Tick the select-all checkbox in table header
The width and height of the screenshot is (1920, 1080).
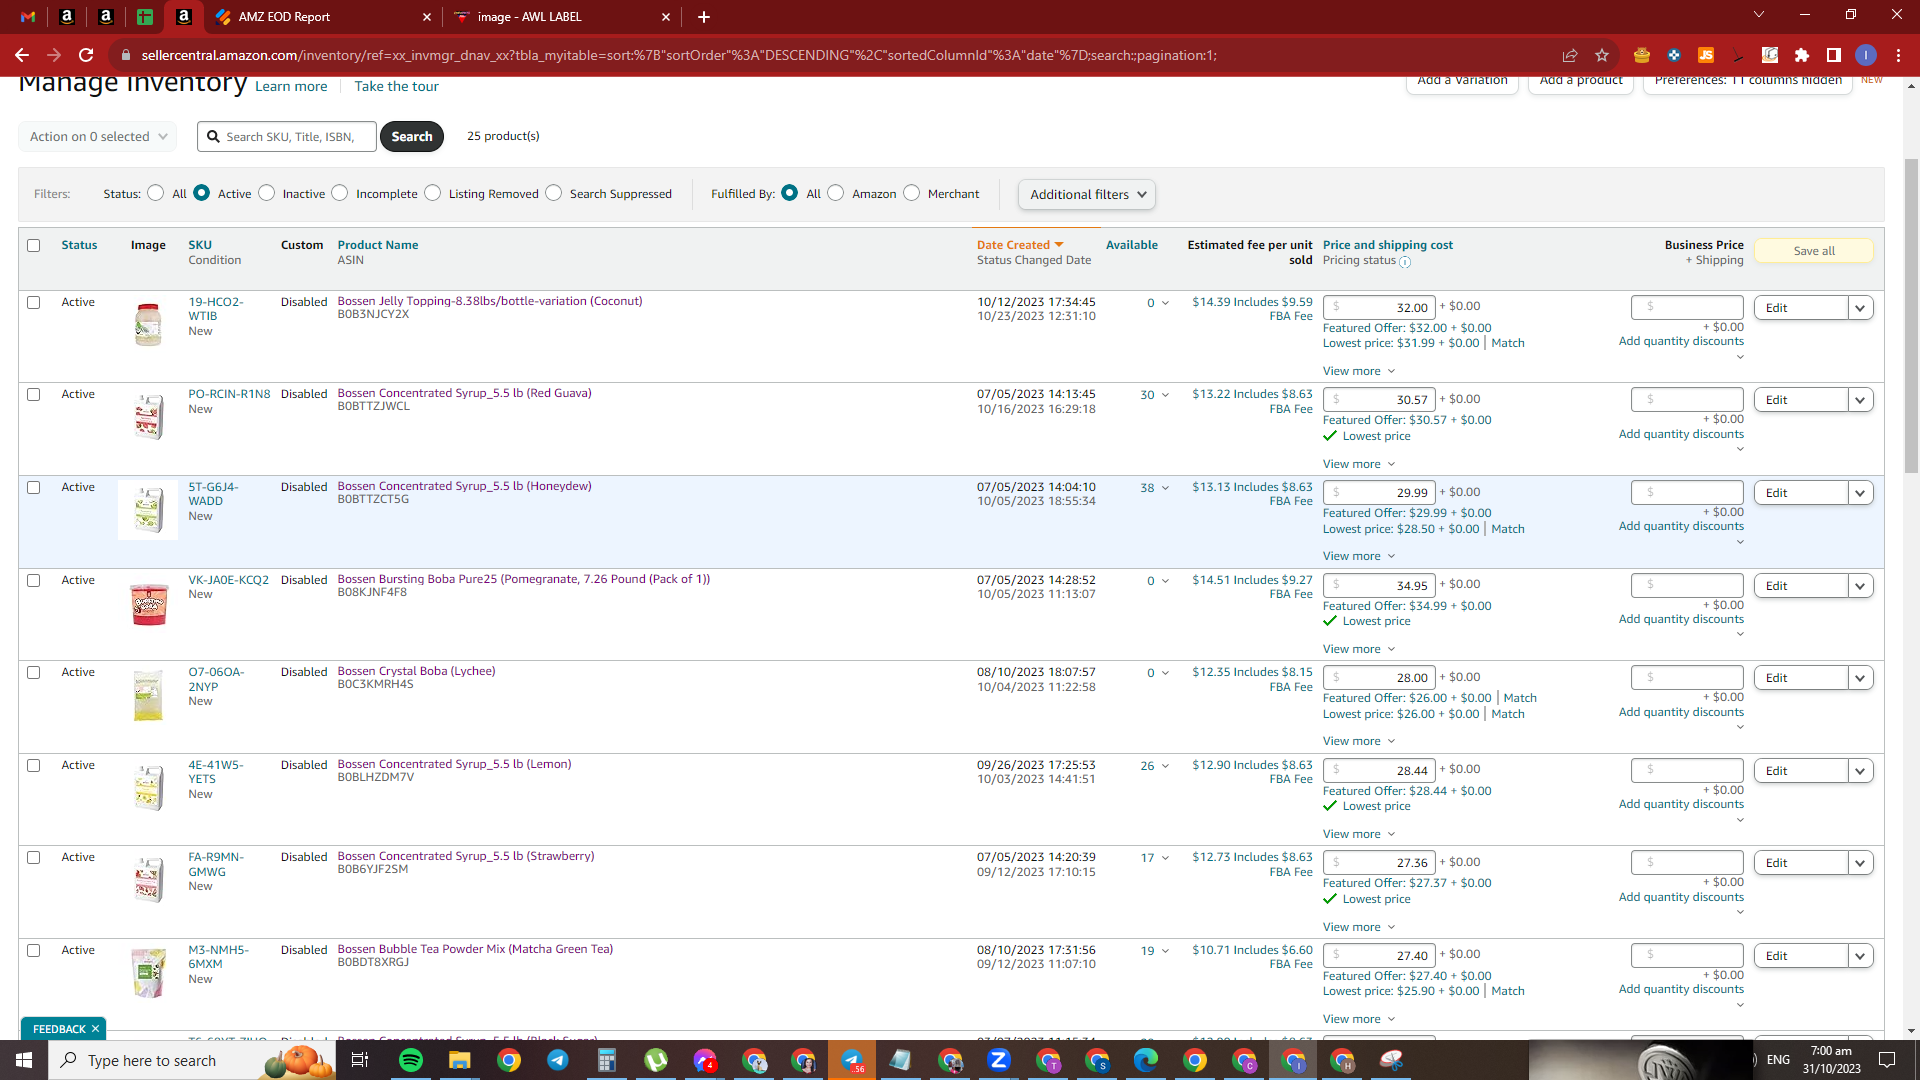point(34,245)
